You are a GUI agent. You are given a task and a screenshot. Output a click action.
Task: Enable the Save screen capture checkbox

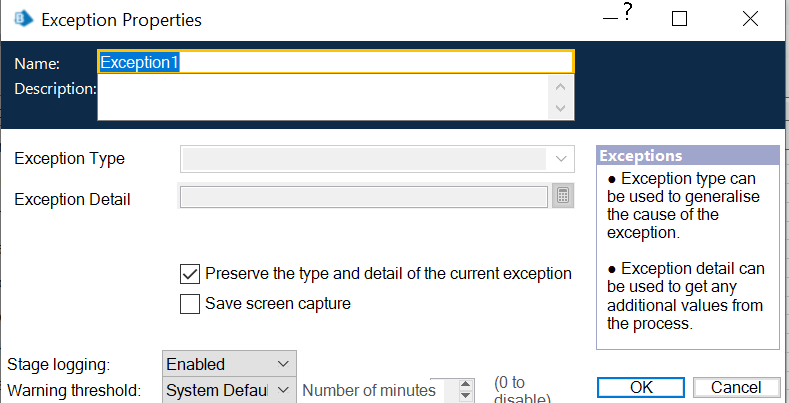tap(190, 304)
